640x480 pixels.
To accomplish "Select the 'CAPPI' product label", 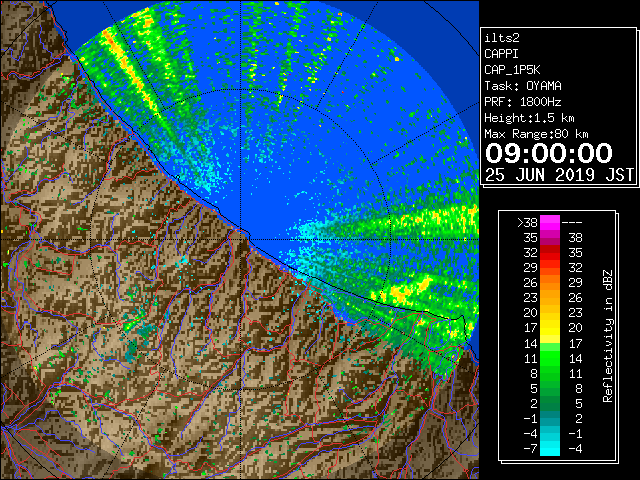I will [x=501, y=54].
